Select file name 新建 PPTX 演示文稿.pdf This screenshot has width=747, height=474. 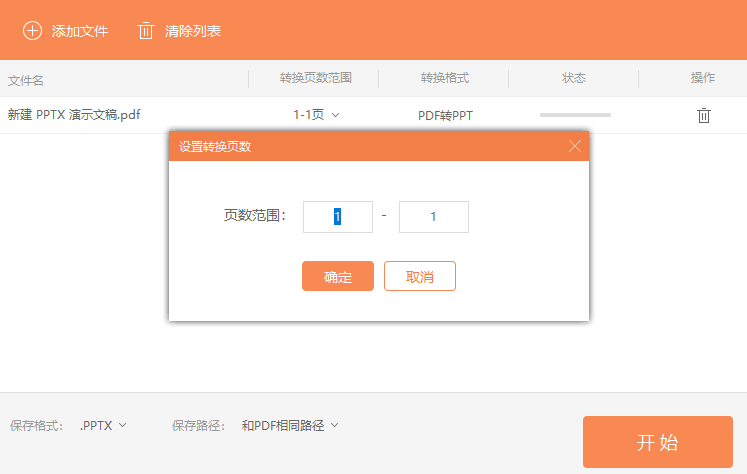(74, 115)
